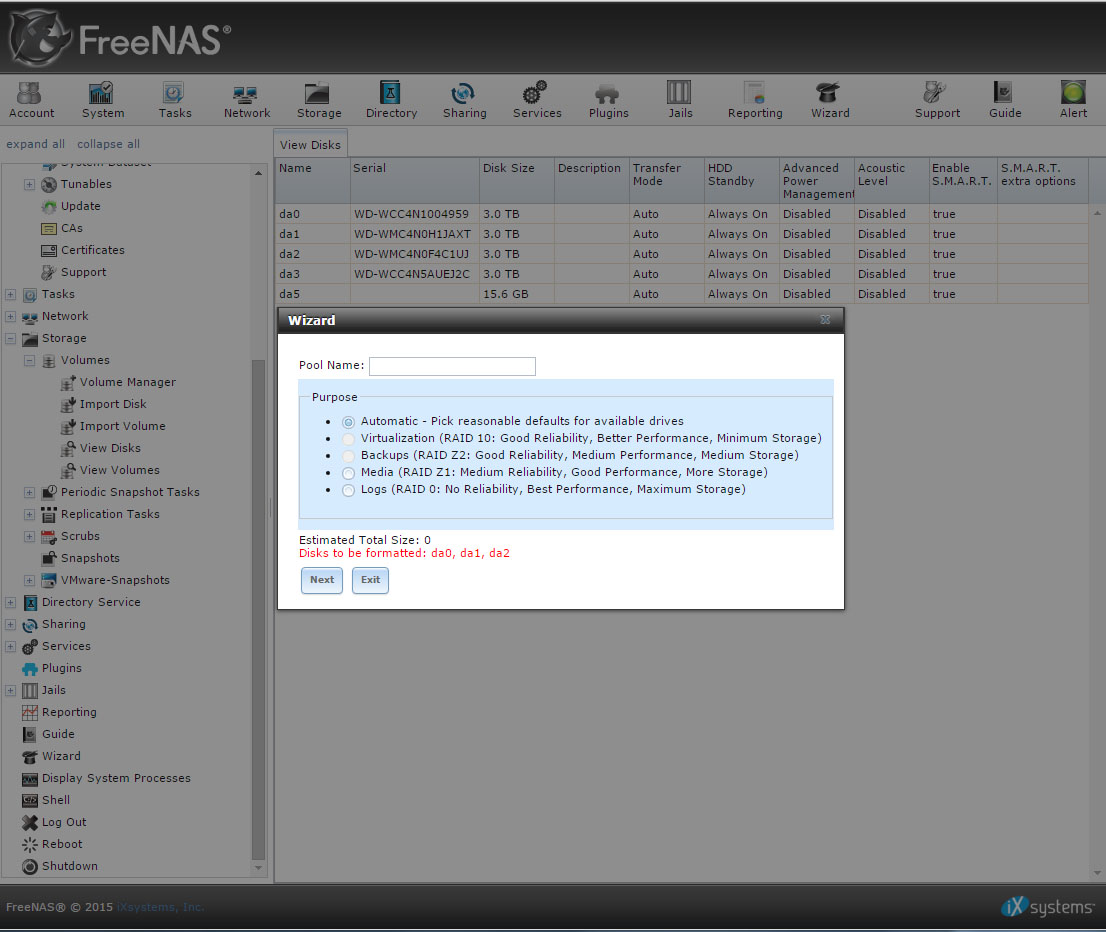Select Backups RAID Z2 radio button
This screenshot has height=932, width=1106.
[x=348, y=456]
